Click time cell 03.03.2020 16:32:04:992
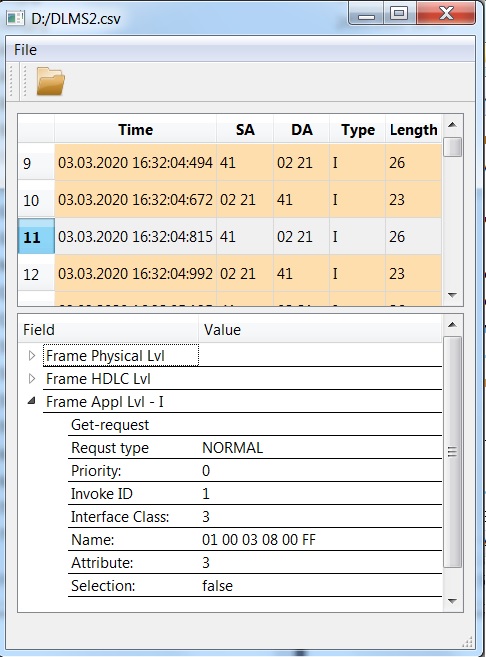486x657 pixels. tap(135, 274)
